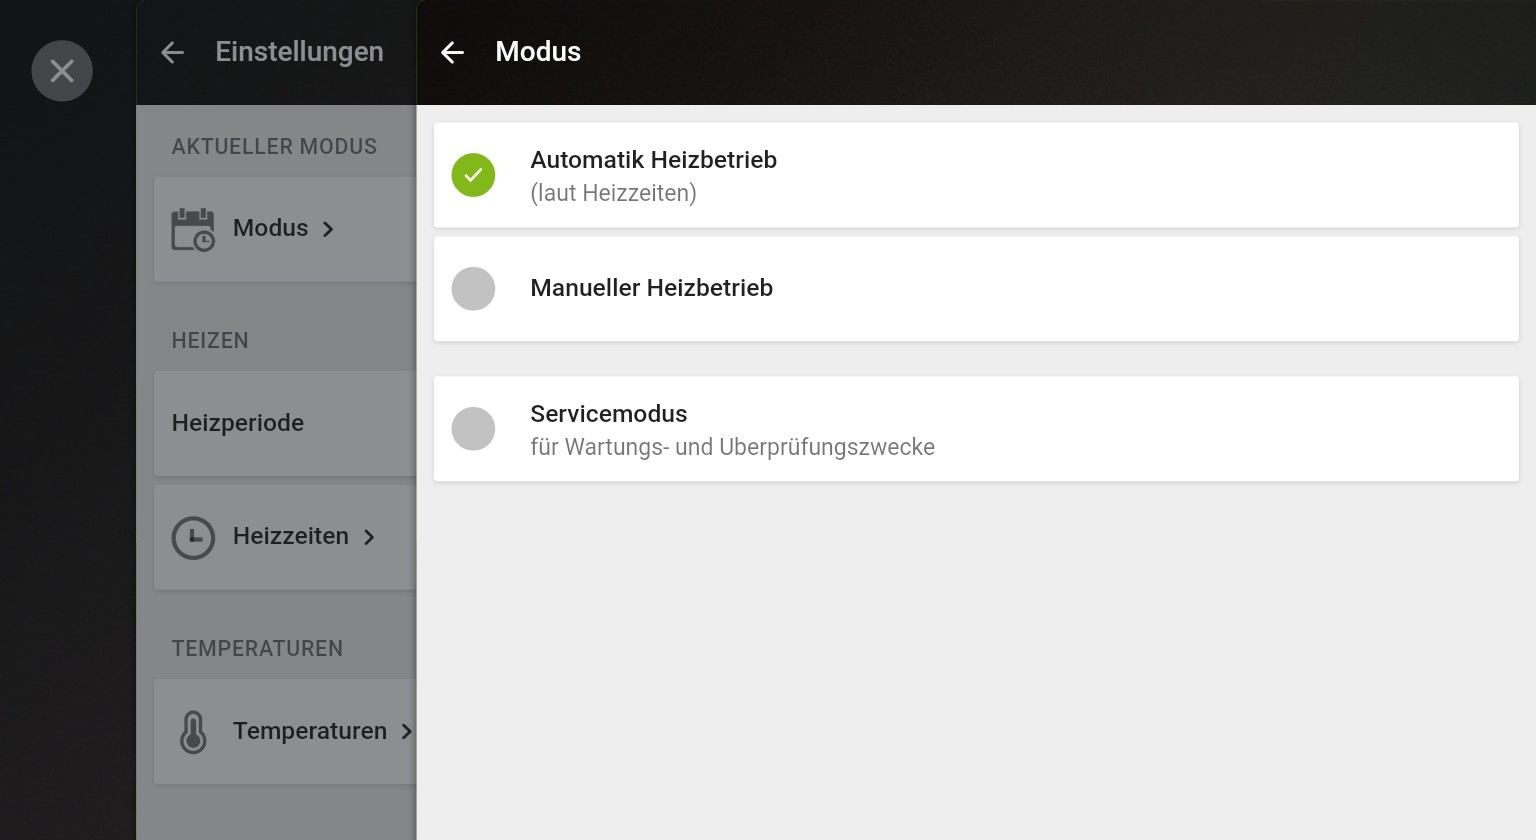1536x840 pixels.
Task: Expand Heizzeiten chevron arrow
Action: tap(369, 537)
